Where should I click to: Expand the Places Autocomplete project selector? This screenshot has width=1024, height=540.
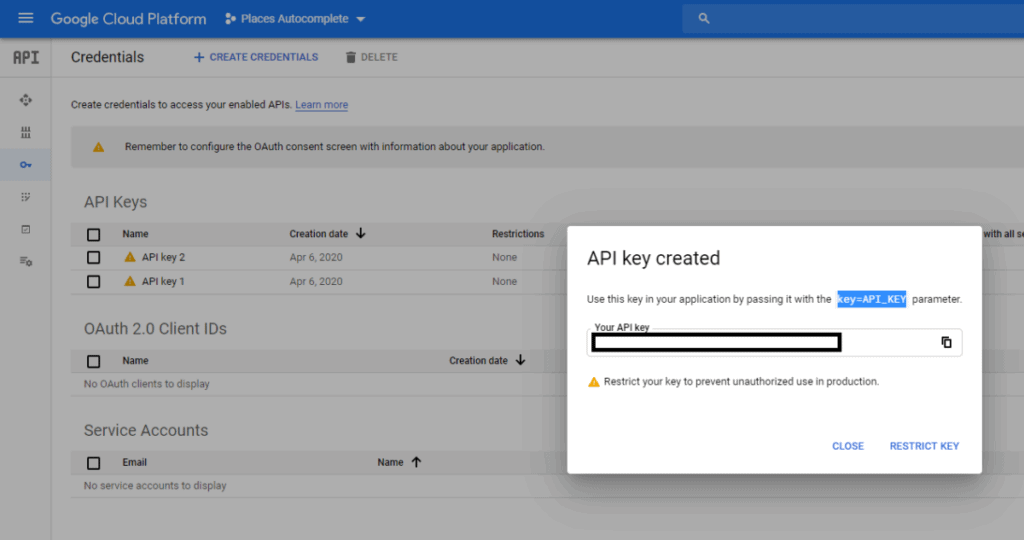(295, 19)
